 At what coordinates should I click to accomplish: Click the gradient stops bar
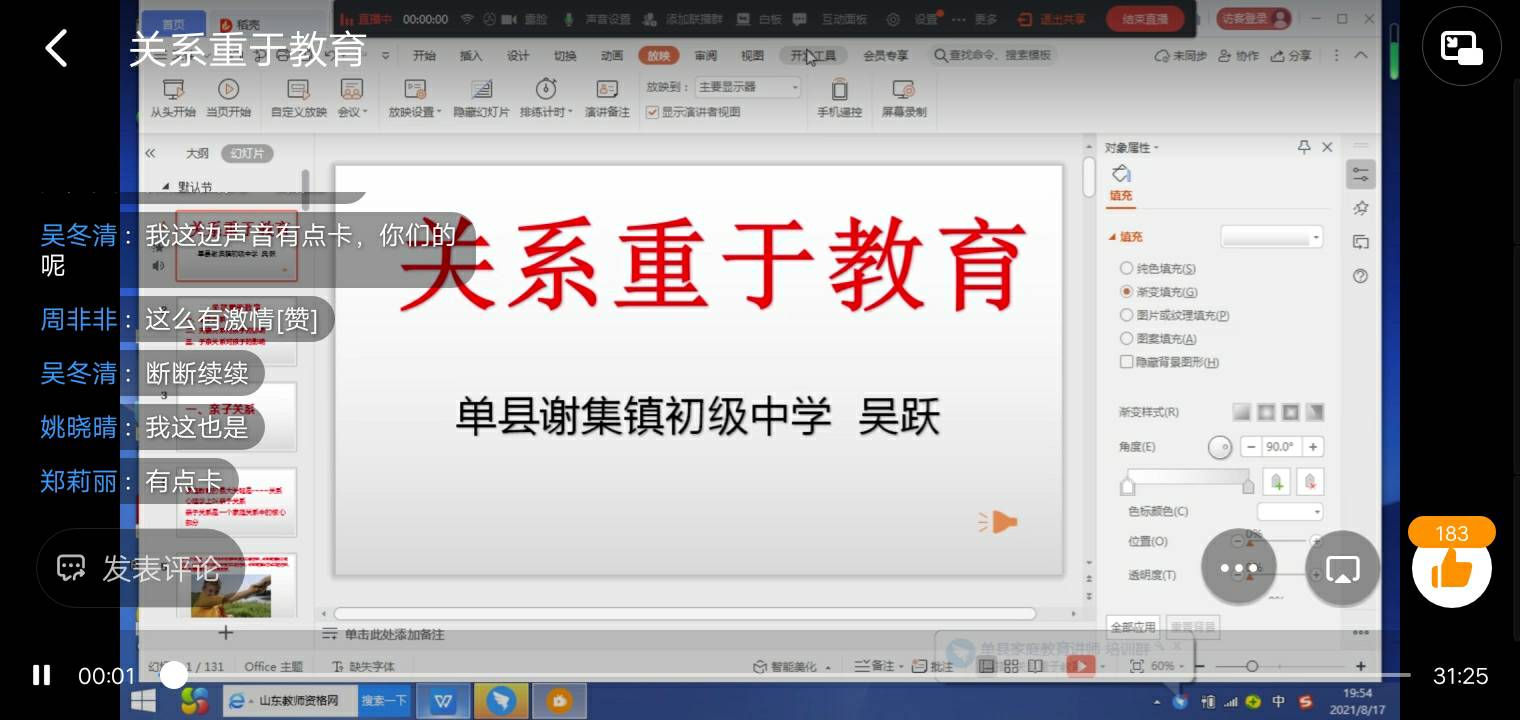coord(1188,477)
